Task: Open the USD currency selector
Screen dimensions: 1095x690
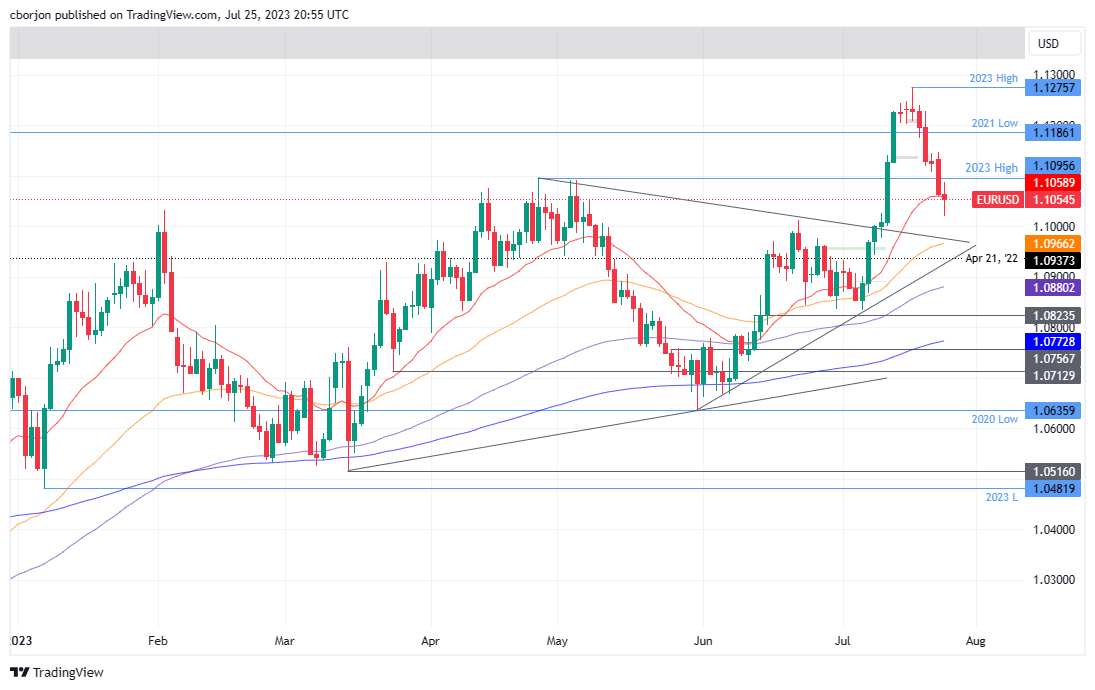Action: click(1052, 43)
